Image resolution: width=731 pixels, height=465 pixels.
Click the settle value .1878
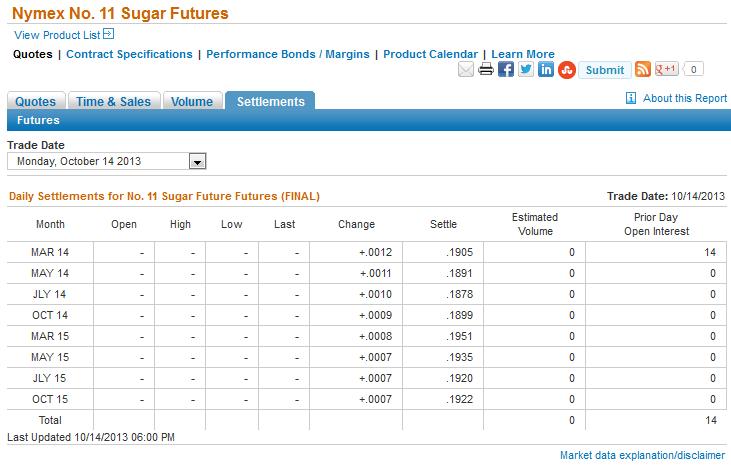459,294
